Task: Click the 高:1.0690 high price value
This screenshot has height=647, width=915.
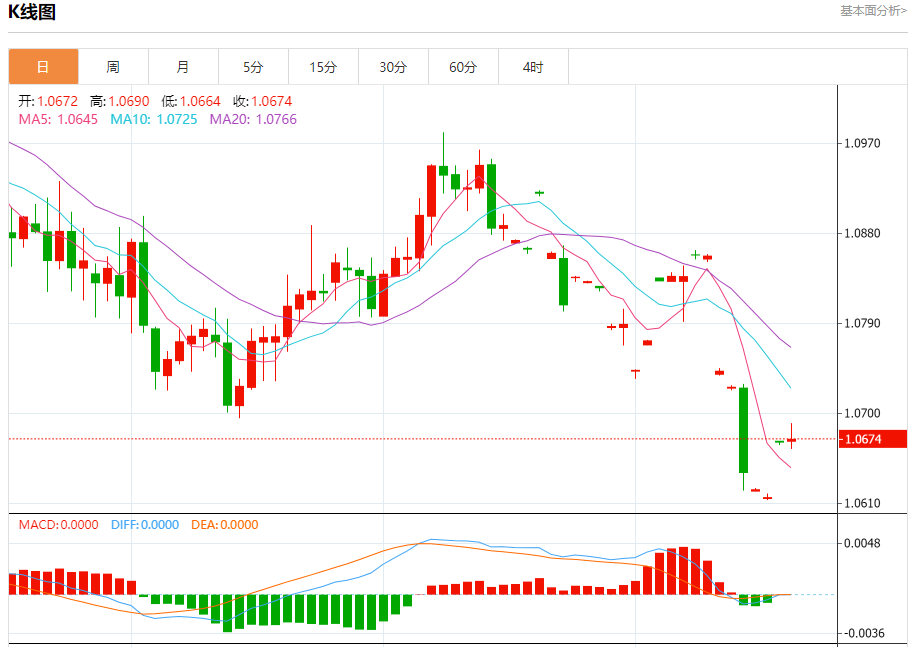Action: click(x=120, y=101)
